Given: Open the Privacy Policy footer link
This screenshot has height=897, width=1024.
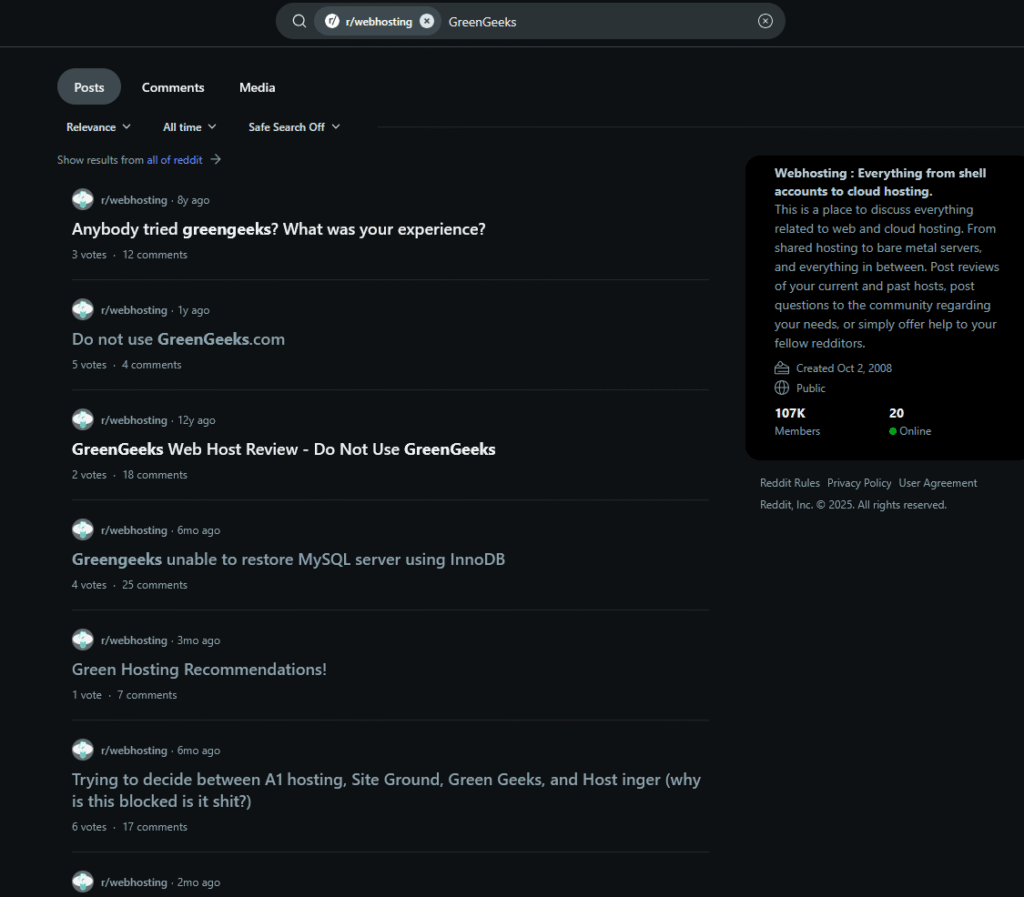Looking at the screenshot, I should pos(859,483).
